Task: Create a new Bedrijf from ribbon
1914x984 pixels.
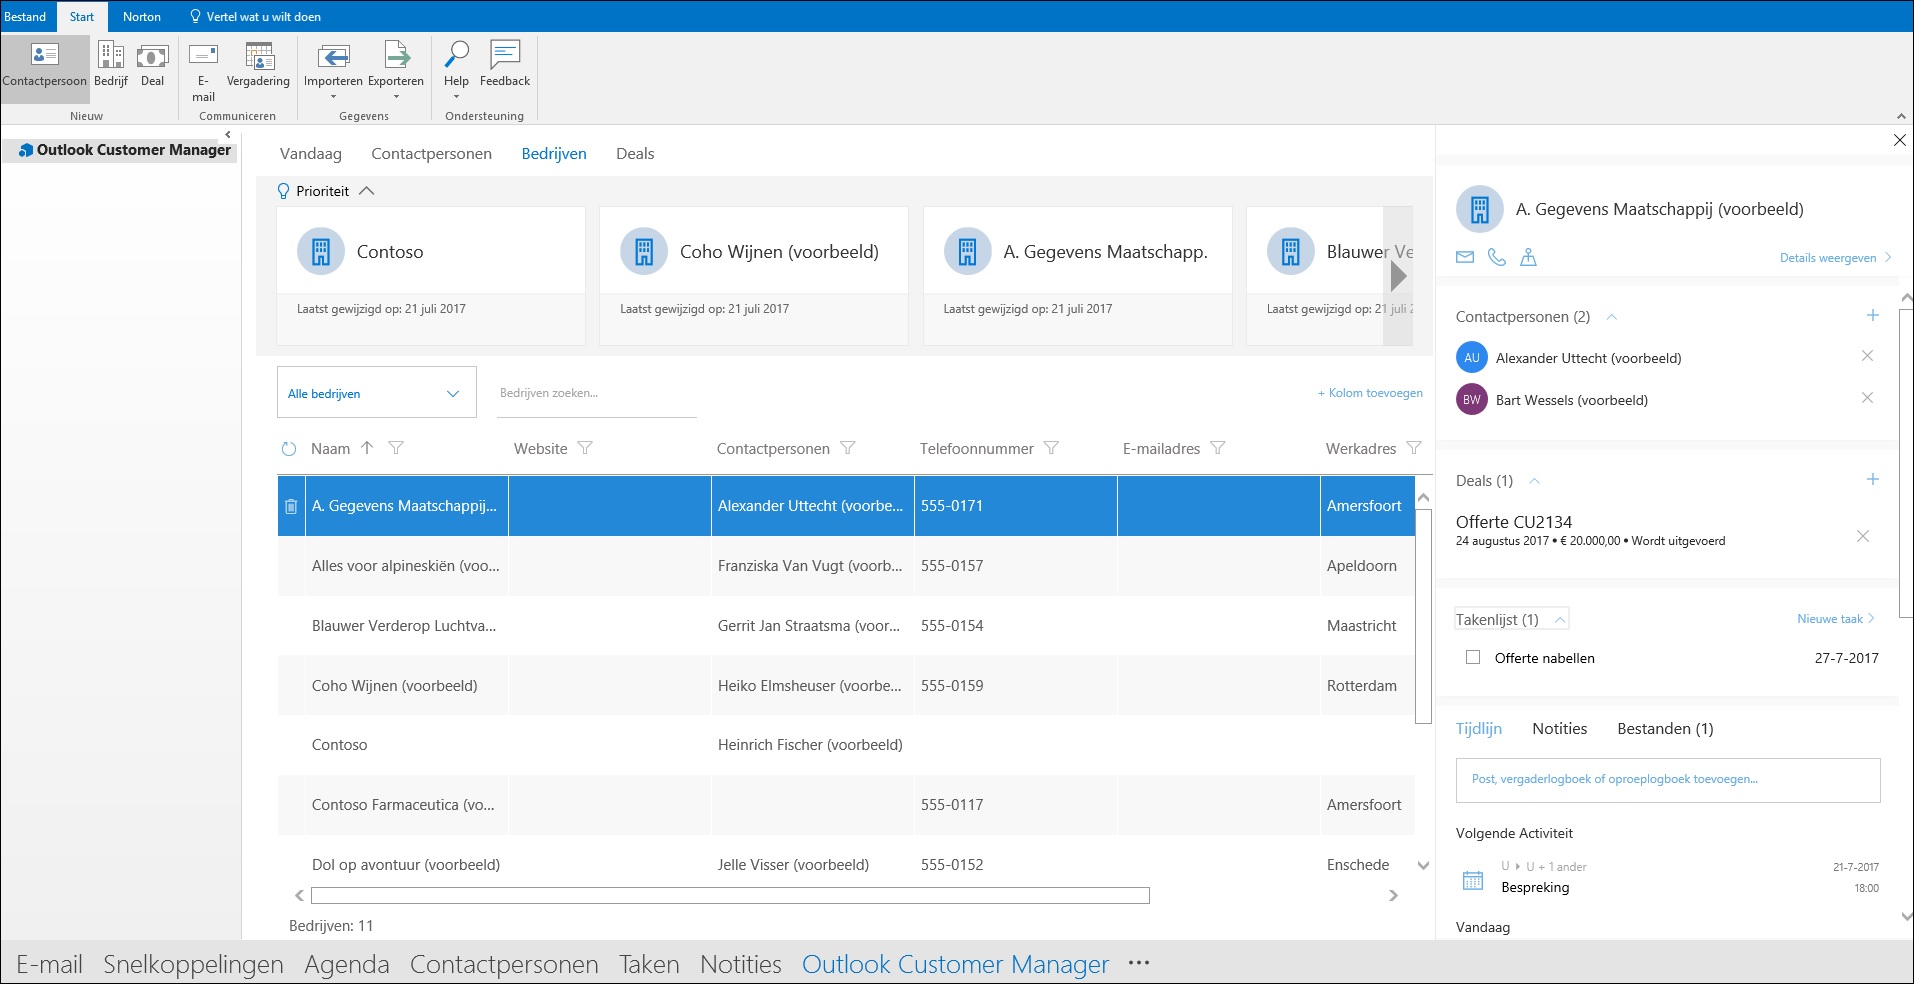Action: (111, 66)
